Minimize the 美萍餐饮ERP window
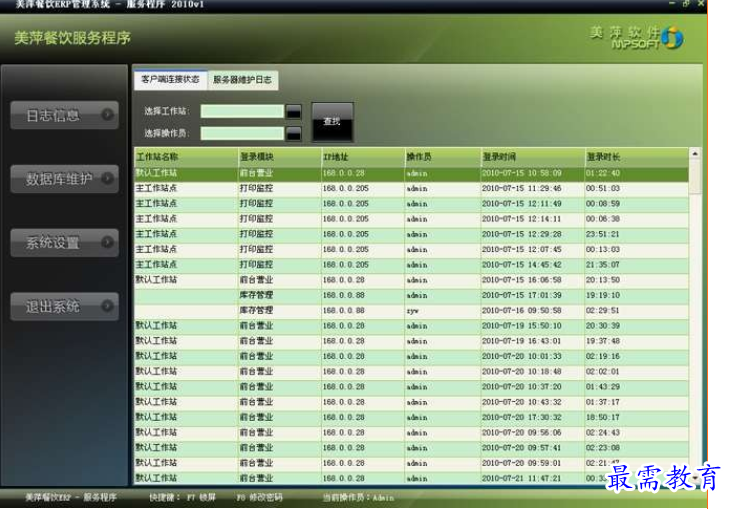The image size is (729, 509). point(671,4)
